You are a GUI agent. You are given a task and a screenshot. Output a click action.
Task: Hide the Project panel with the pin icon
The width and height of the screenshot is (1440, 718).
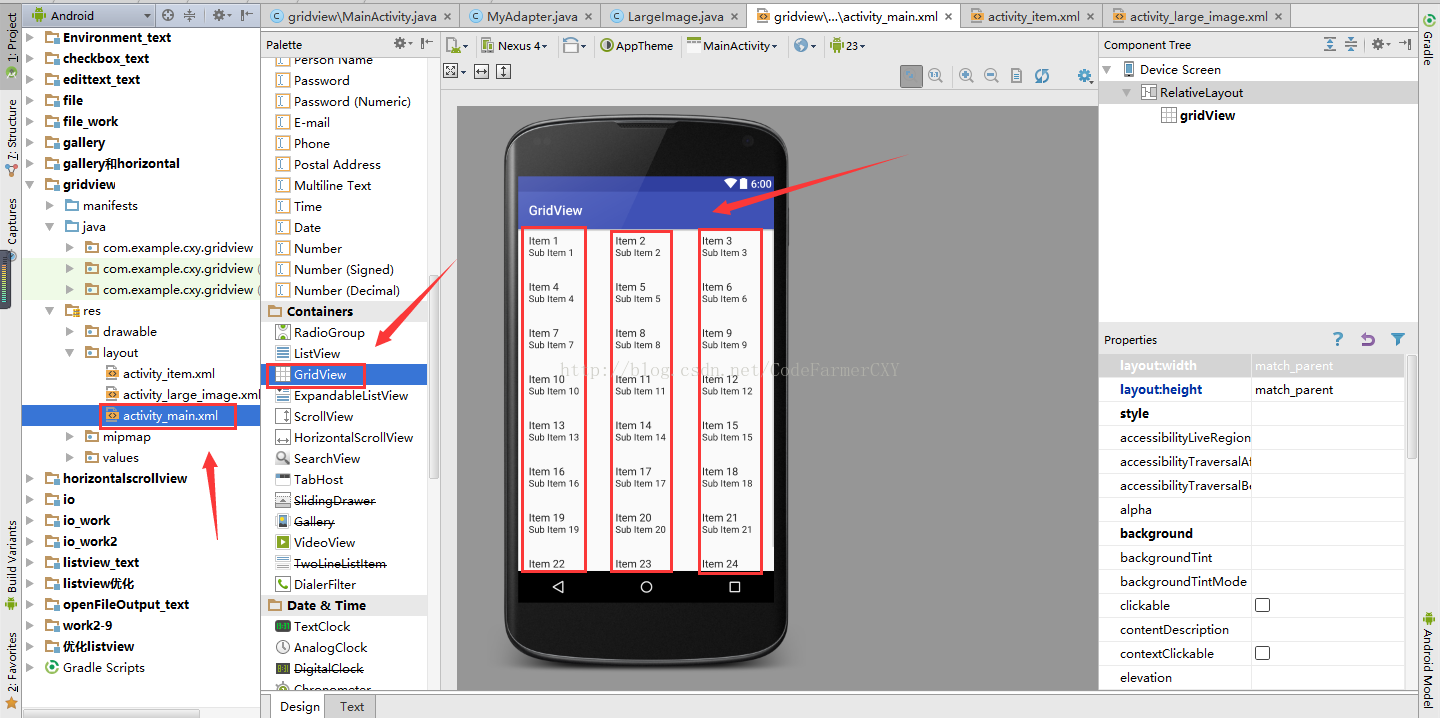[247, 15]
